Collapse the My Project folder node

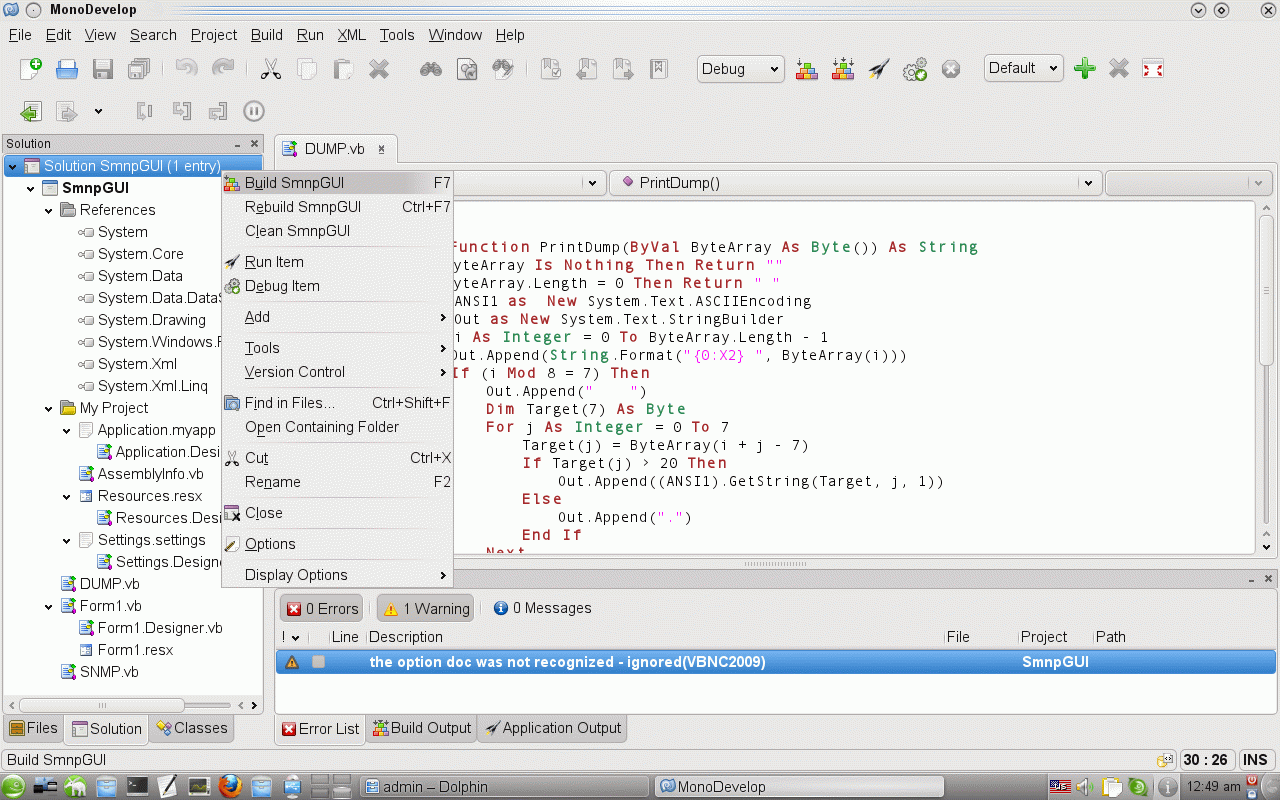tap(49, 408)
